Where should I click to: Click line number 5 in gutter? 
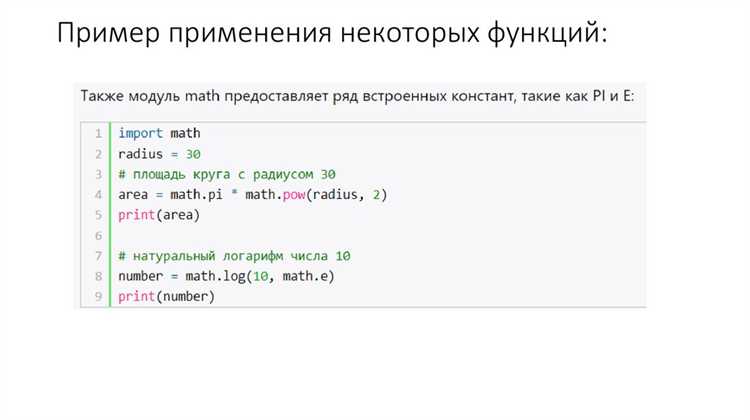pyautogui.click(x=98, y=215)
